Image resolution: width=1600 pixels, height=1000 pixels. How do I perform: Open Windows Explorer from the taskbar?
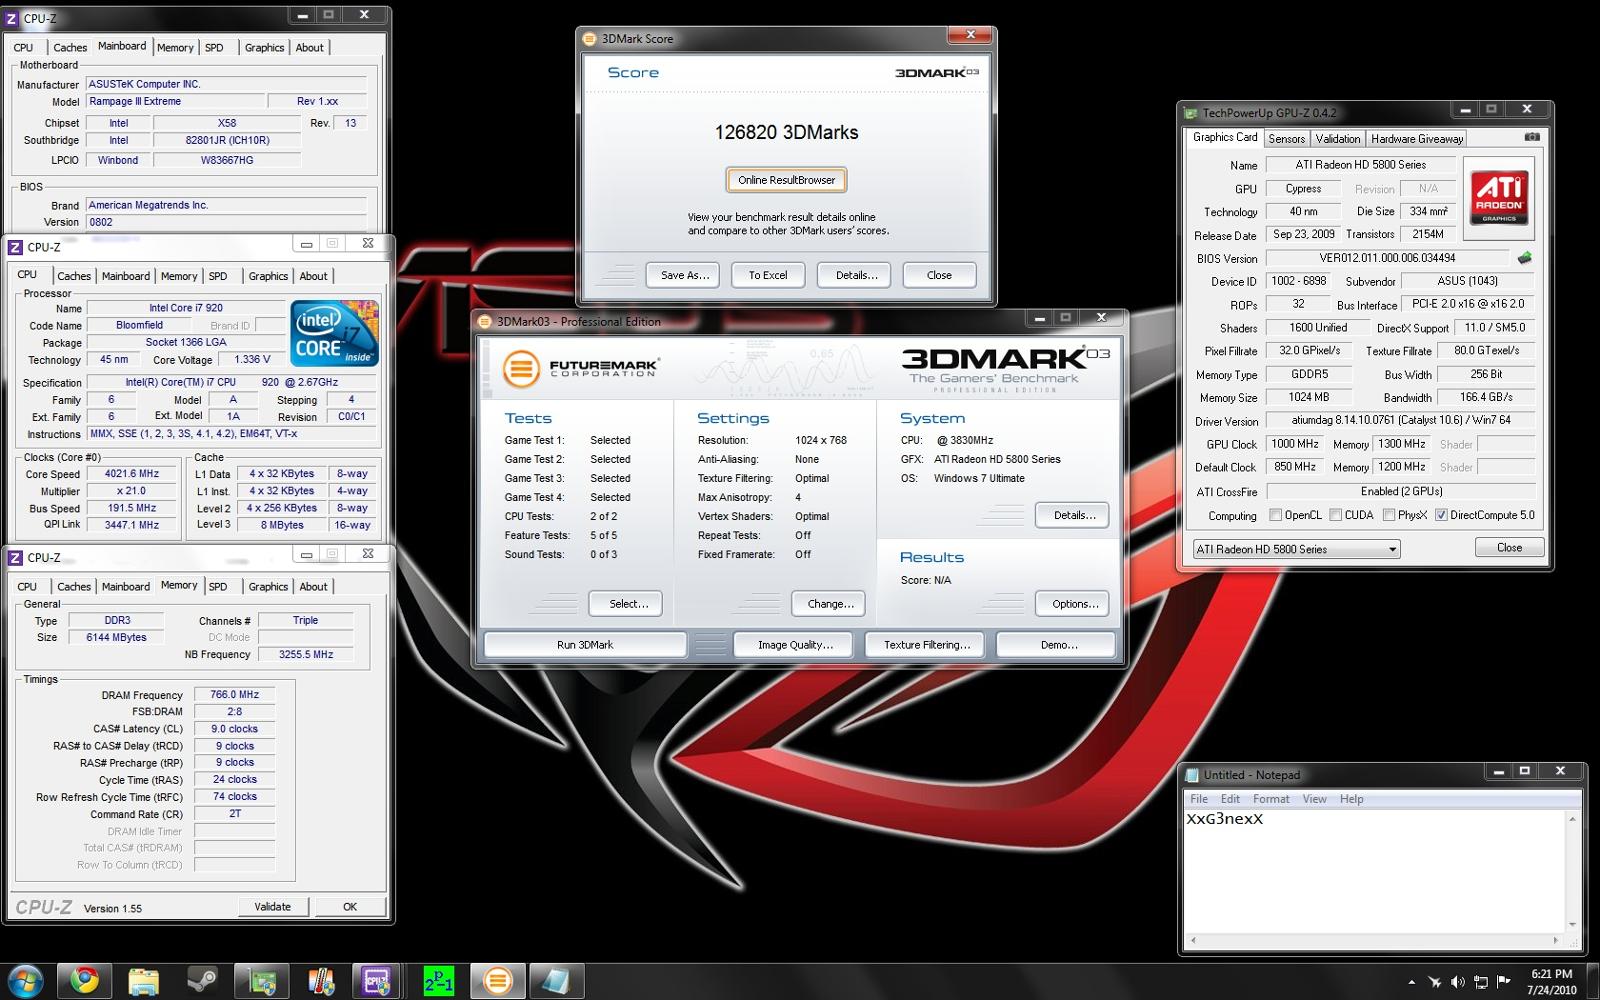(x=143, y=981)
